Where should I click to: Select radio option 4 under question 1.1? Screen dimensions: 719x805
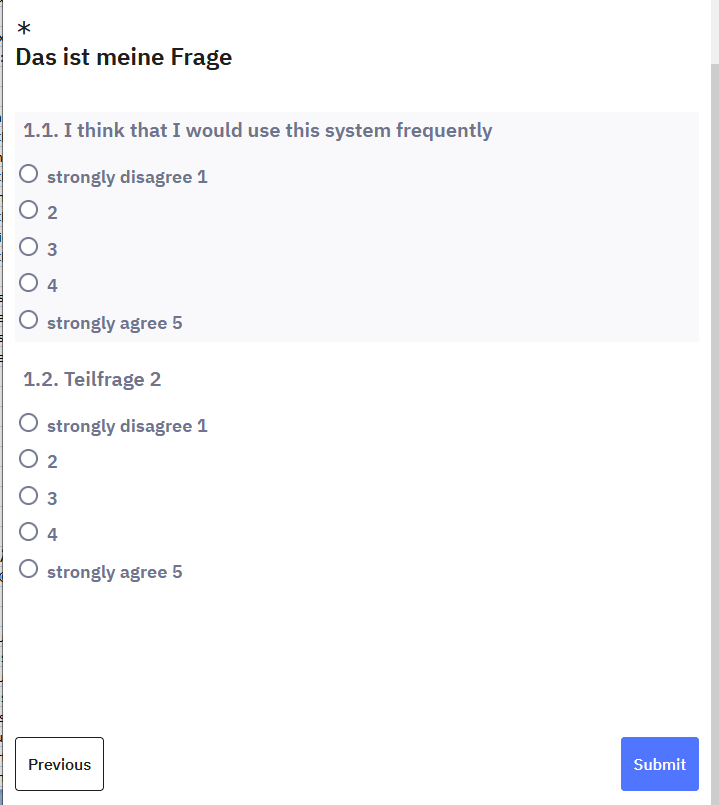pyautogui.click(x=29, y=283)
